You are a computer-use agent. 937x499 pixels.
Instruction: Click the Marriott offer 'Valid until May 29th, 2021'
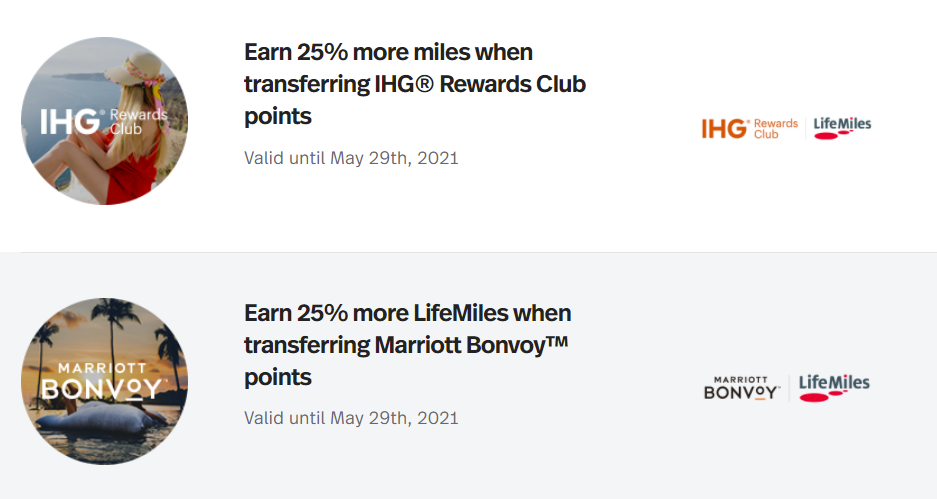click(351, 418)
